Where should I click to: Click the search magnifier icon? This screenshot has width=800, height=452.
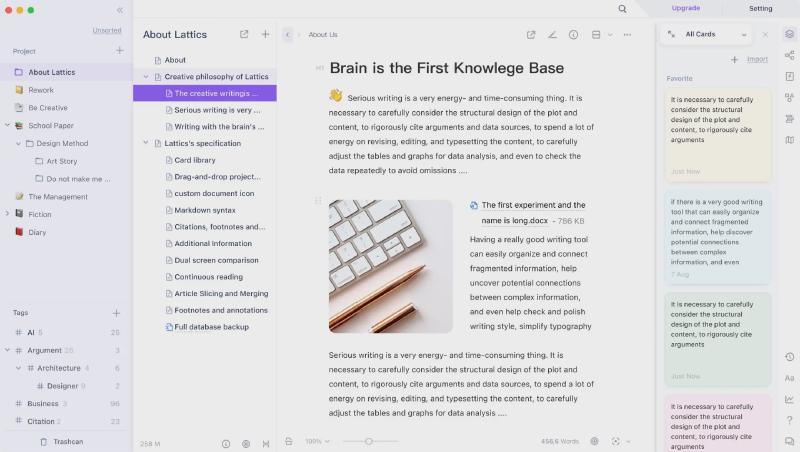click(x=622, y=9)
